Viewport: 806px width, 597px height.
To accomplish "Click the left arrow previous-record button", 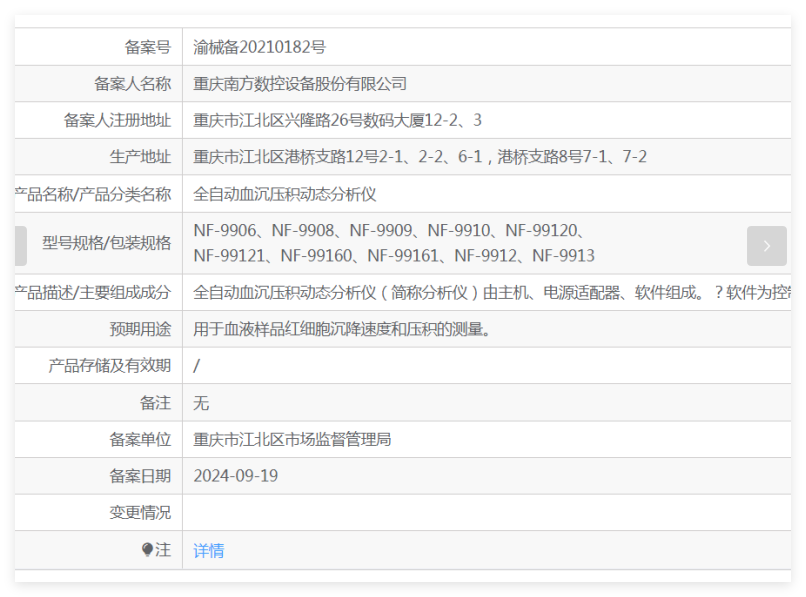I will click(21, 246).
